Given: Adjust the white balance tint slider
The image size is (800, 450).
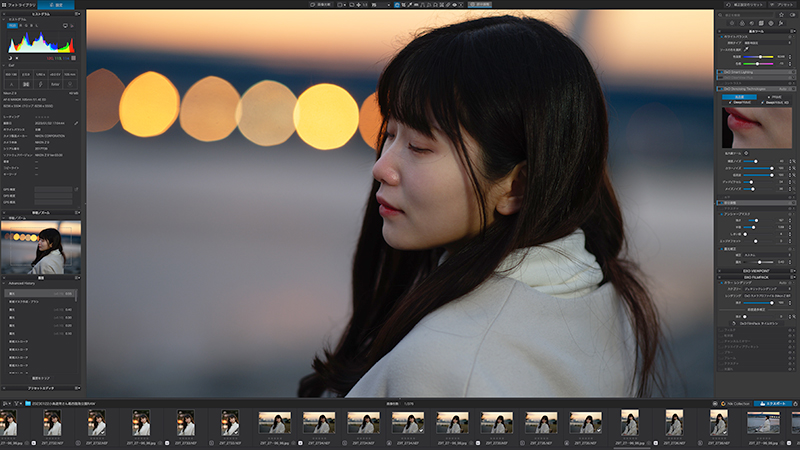Looking at the screenshot, I should (x=758, y=64).
